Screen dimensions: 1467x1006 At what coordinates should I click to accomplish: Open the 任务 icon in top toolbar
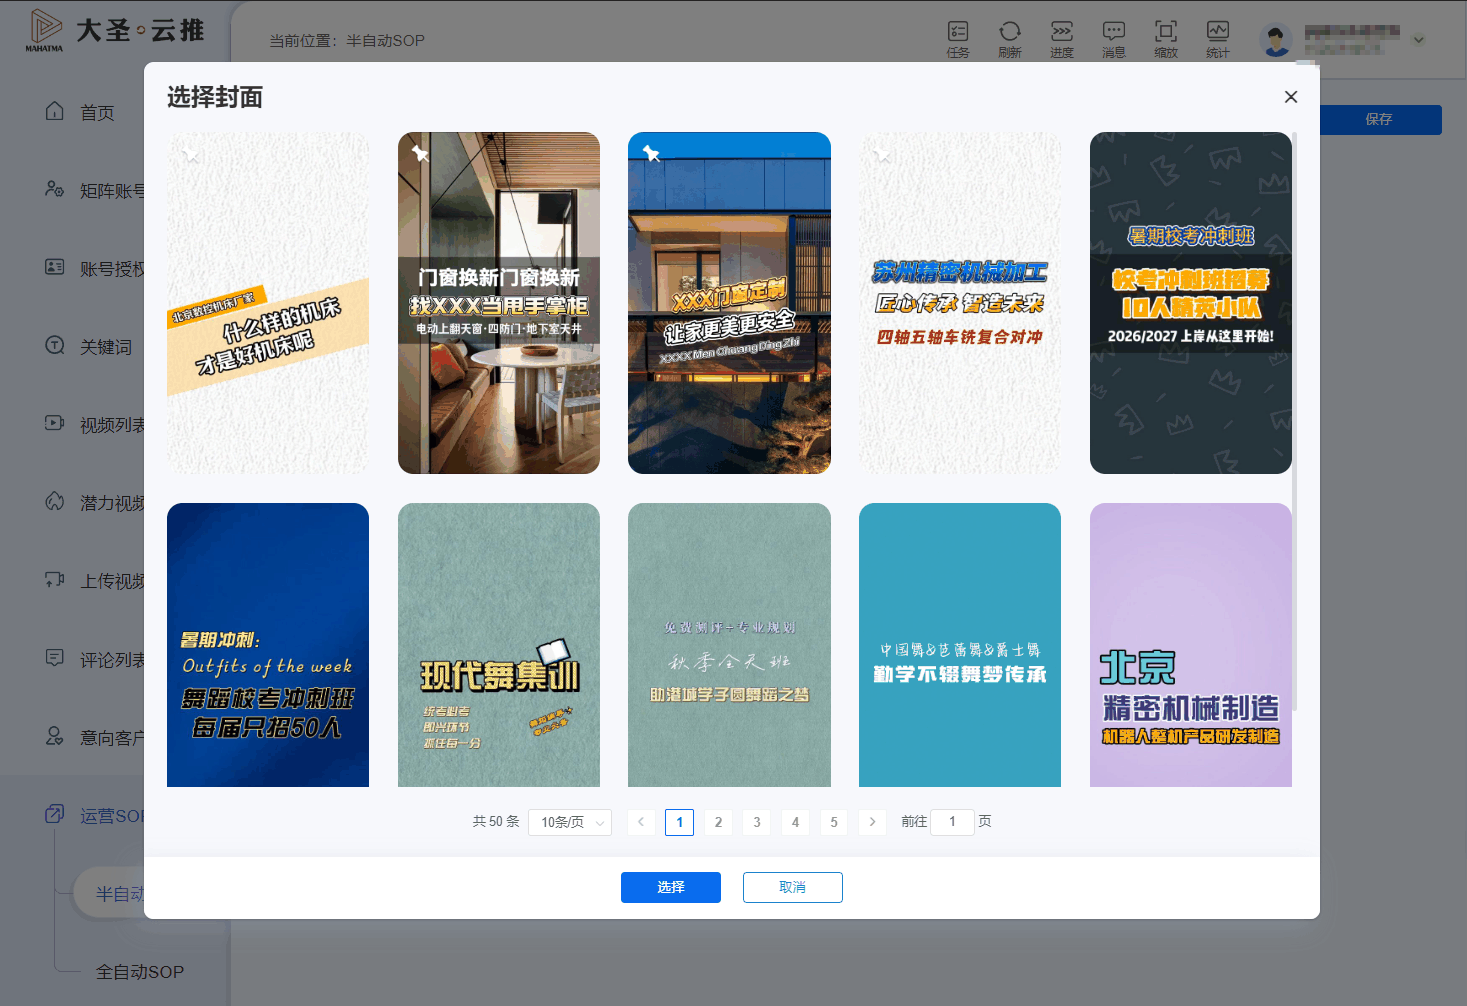coord(958,32)
